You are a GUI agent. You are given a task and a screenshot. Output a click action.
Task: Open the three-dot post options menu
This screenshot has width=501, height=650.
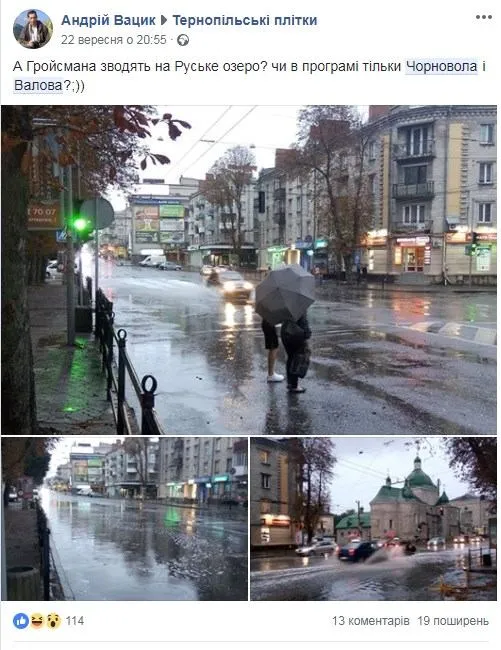click(483, 17)
